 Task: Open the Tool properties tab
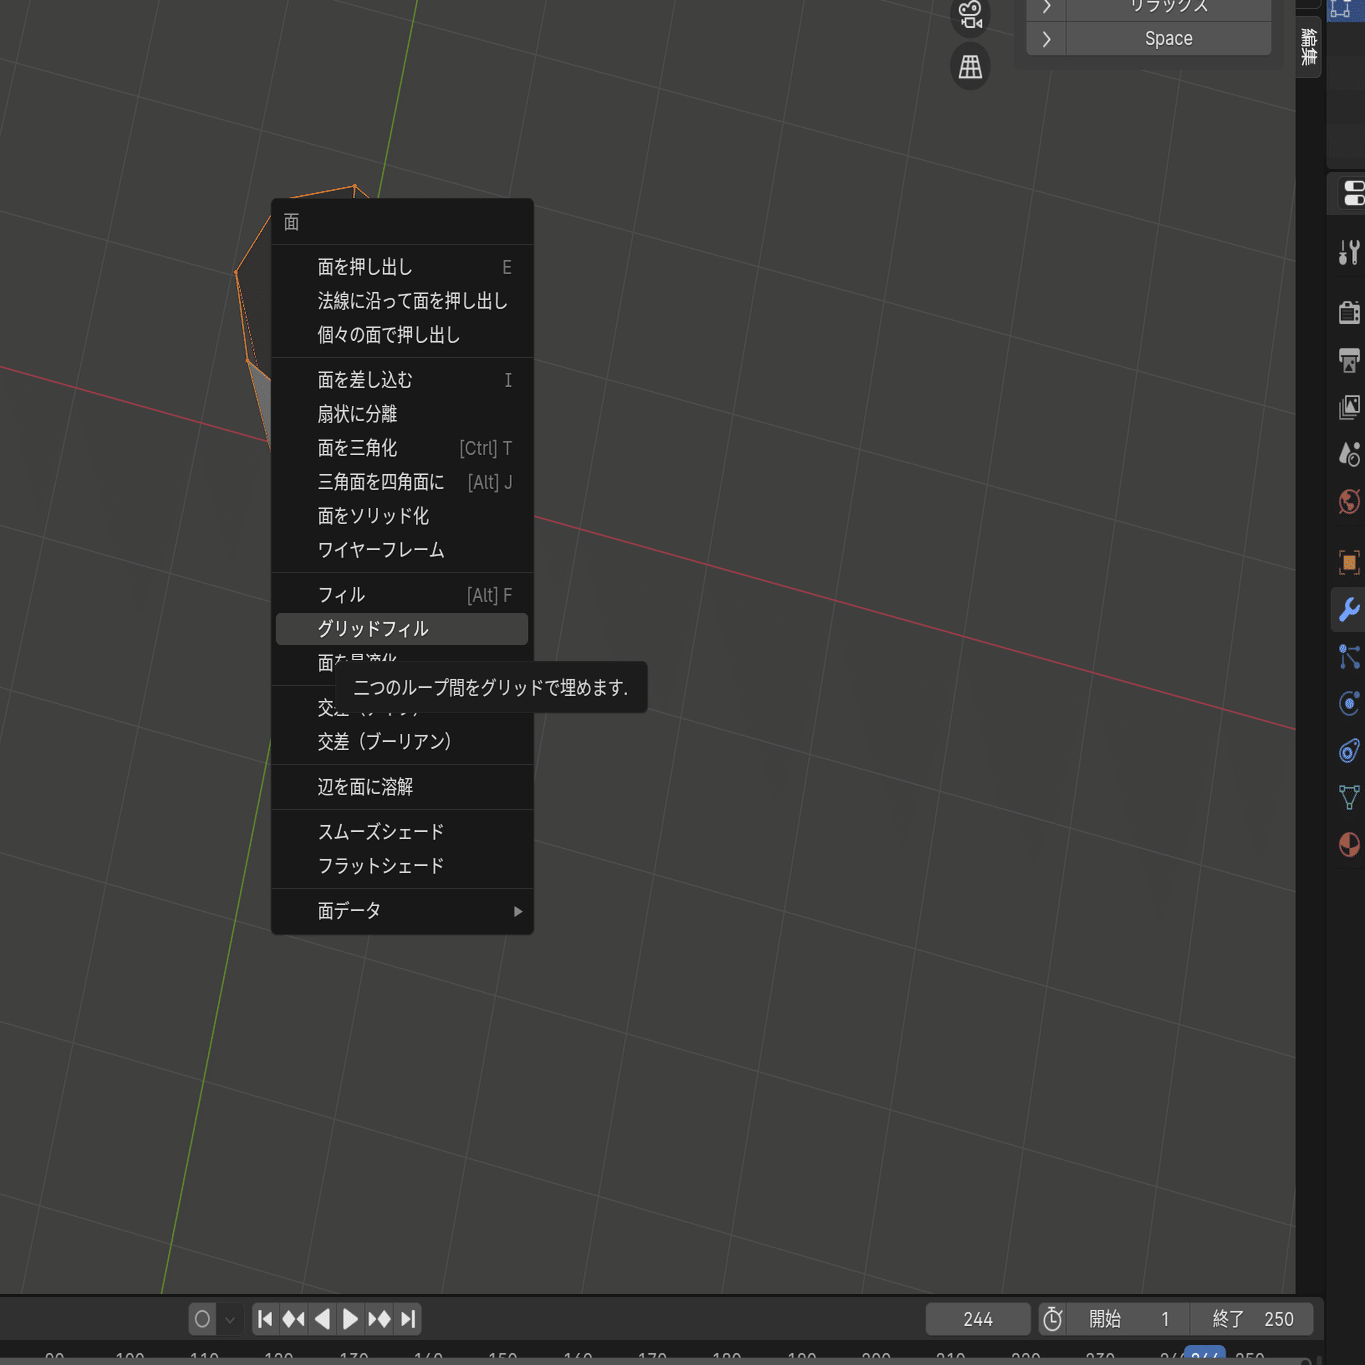(1349, 252)
